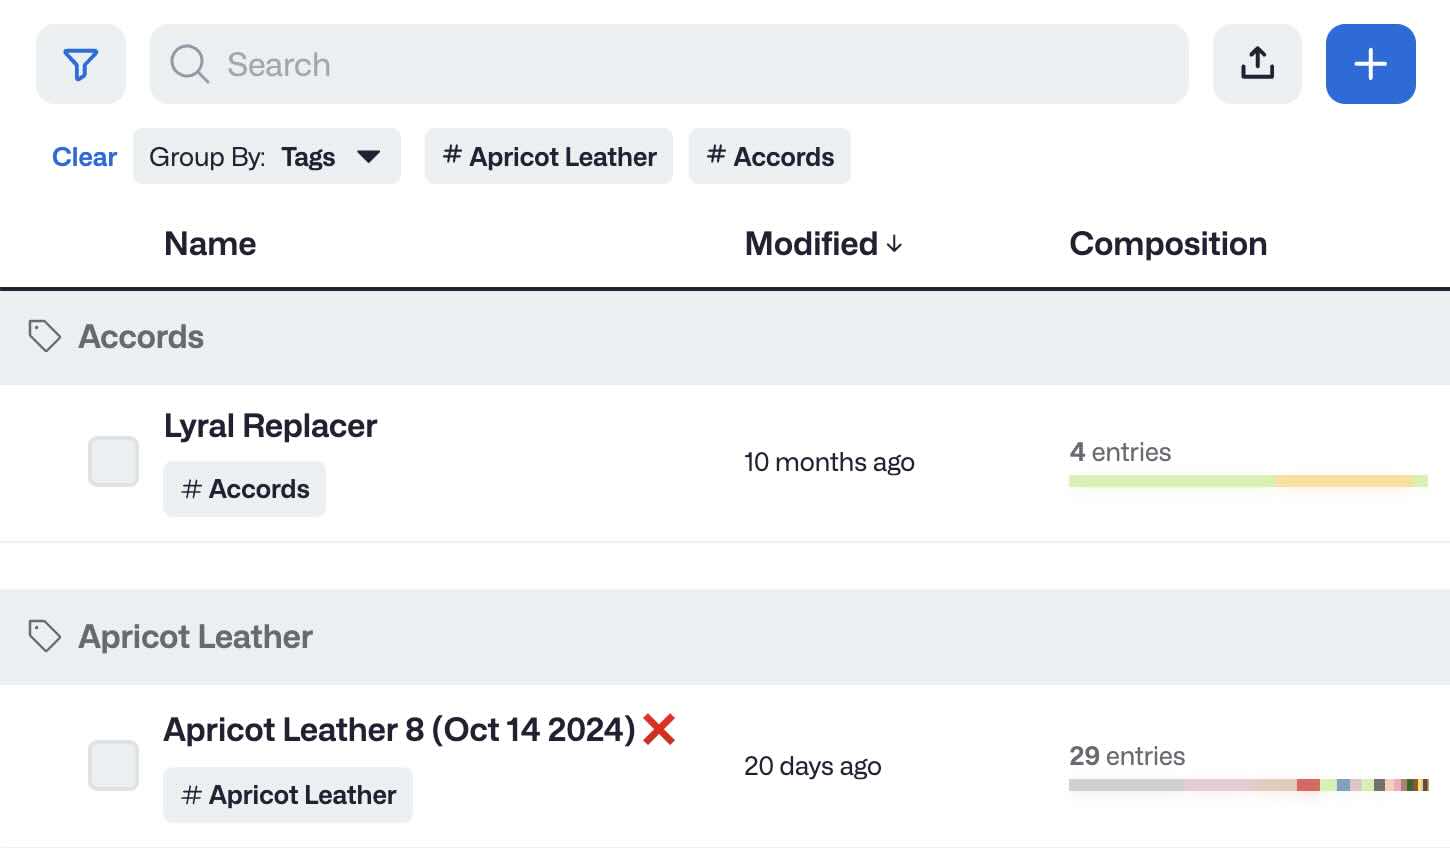Click the sort arrow on the Modified column

click(x=895, y=243)
